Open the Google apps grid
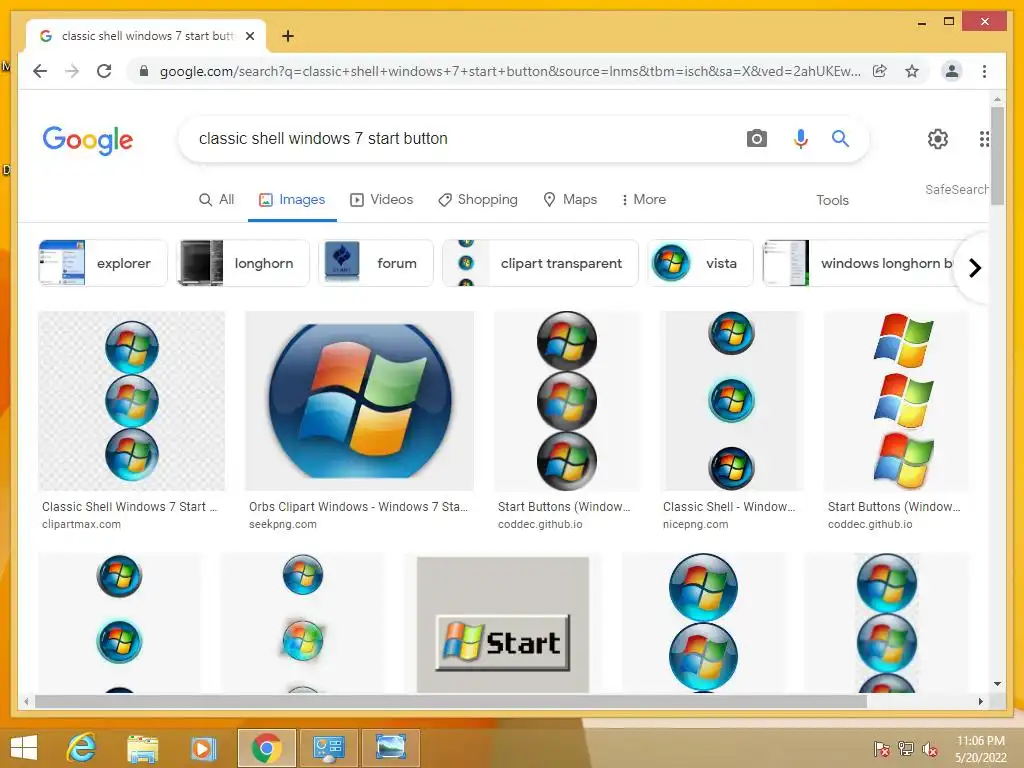This screenshot has width=1024, height=768. (x=984, y=138)
